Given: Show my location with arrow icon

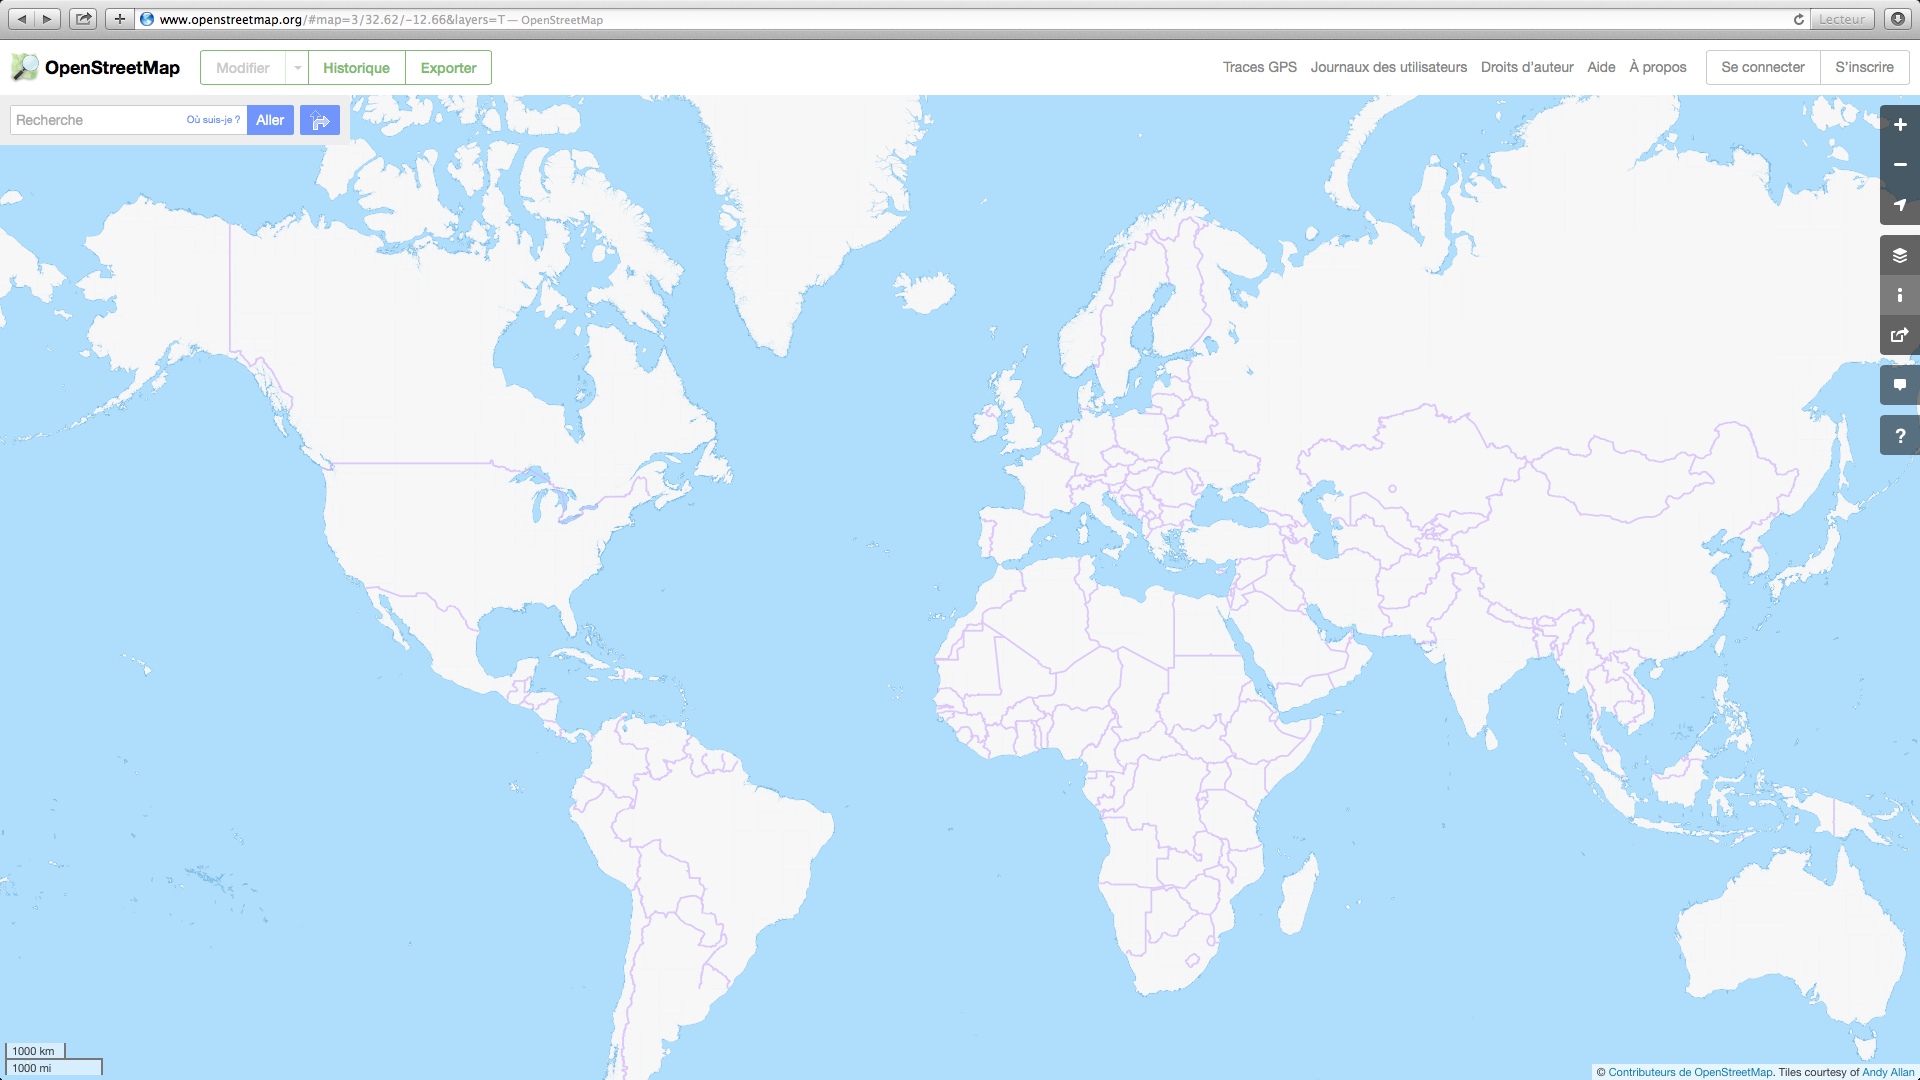Looking at the screenshot, I should [x=1899, y=205].
